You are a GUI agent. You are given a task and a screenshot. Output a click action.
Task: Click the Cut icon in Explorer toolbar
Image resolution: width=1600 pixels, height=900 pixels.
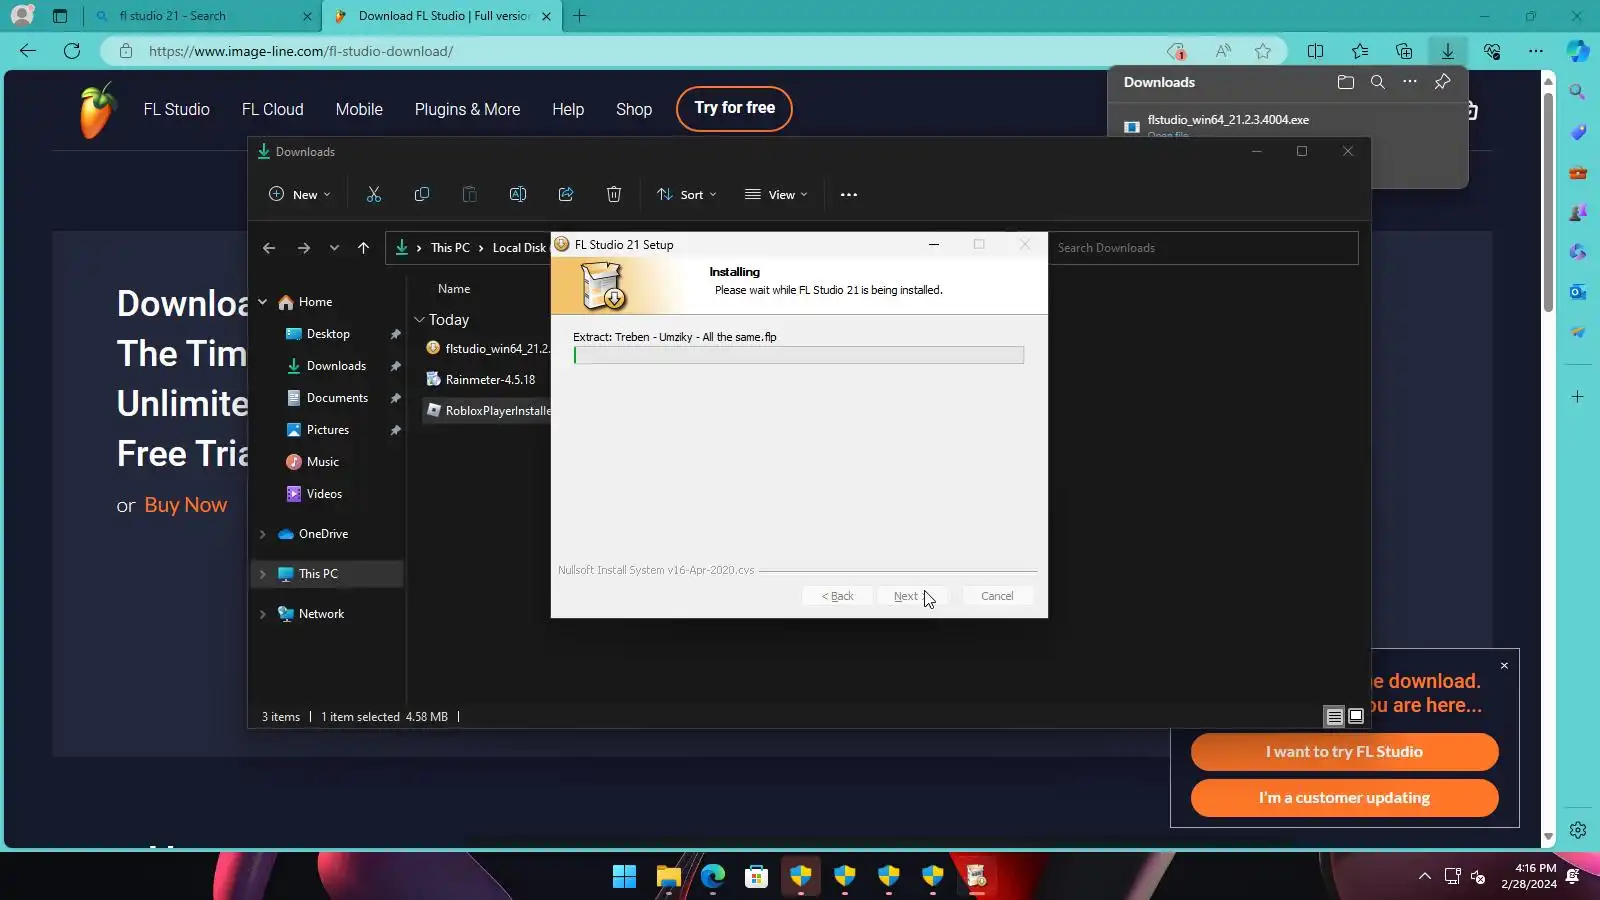click(374, 195)
